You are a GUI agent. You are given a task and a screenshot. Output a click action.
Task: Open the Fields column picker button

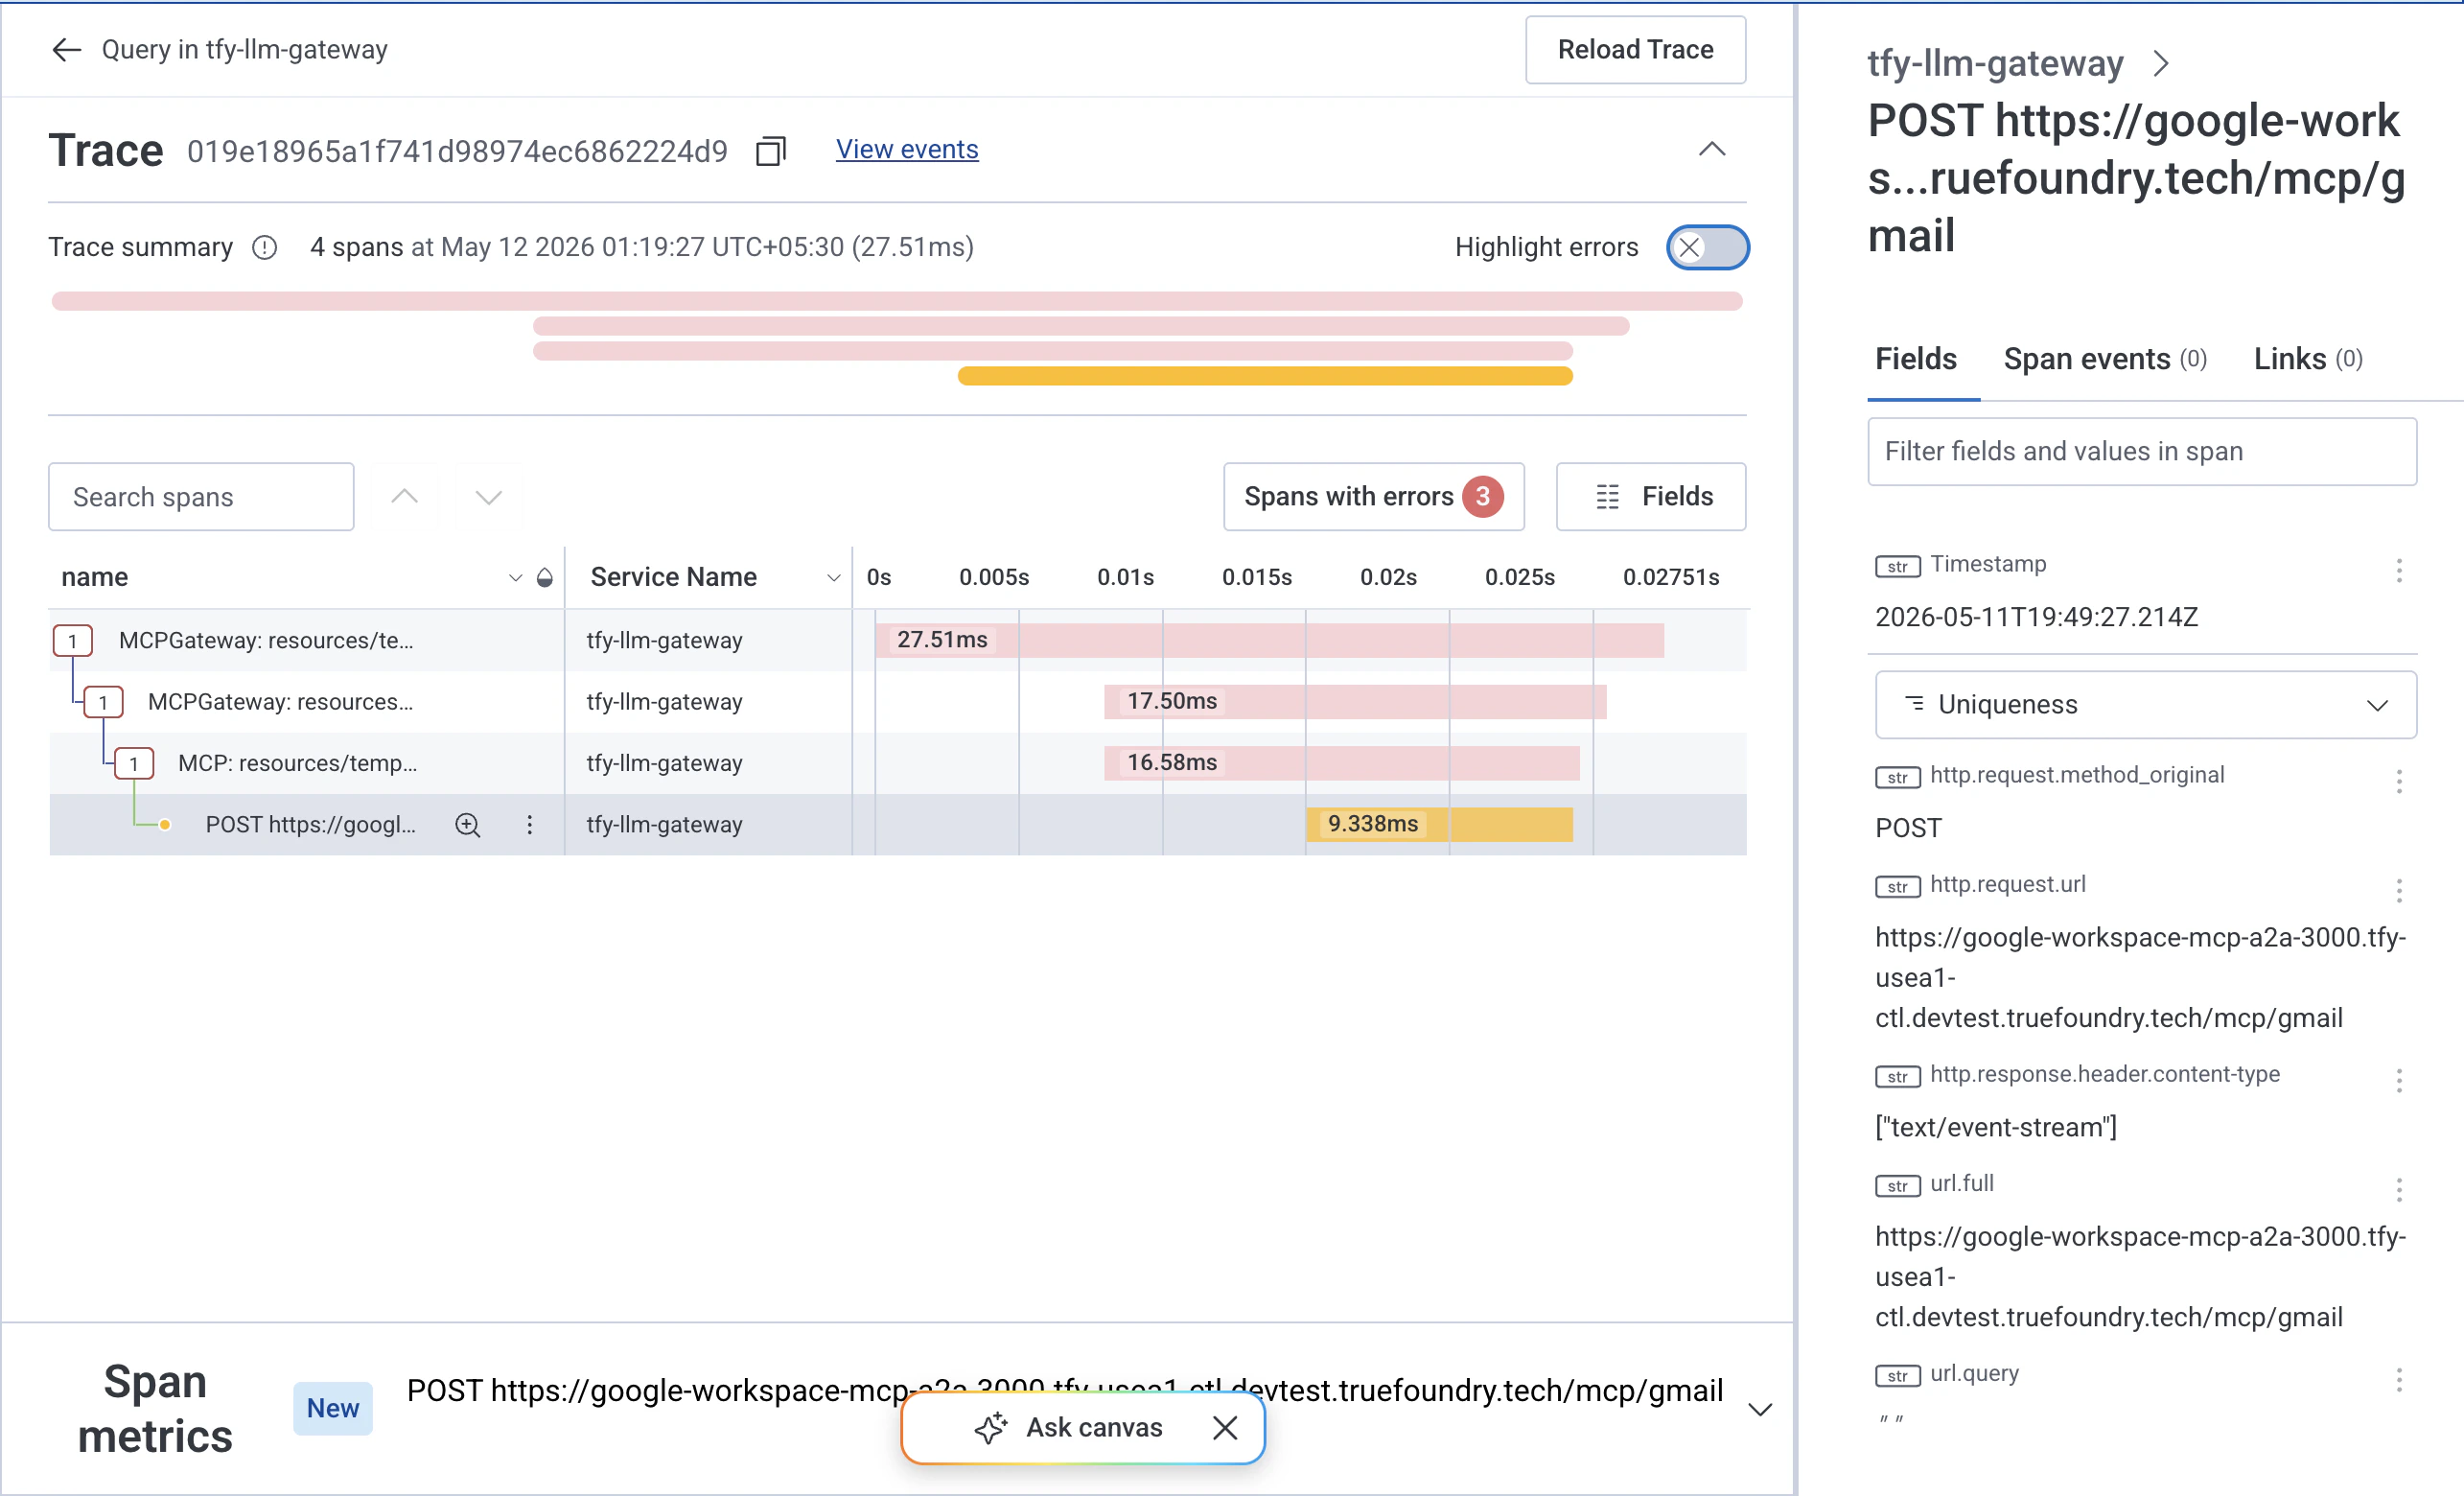point(1651,497)
